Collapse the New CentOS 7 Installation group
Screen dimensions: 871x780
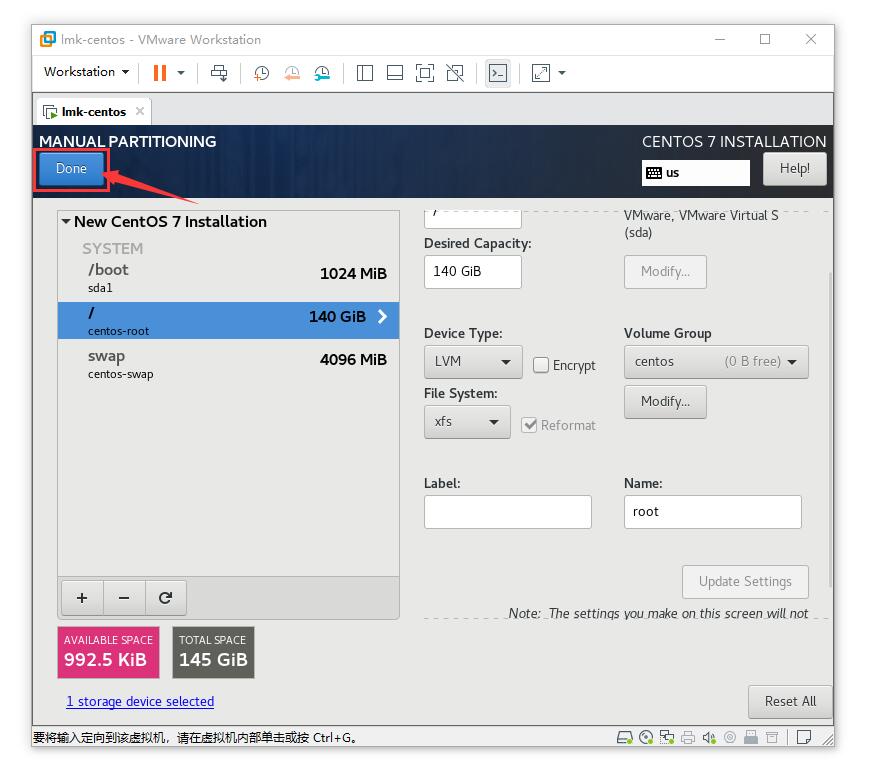pos(66,222)
